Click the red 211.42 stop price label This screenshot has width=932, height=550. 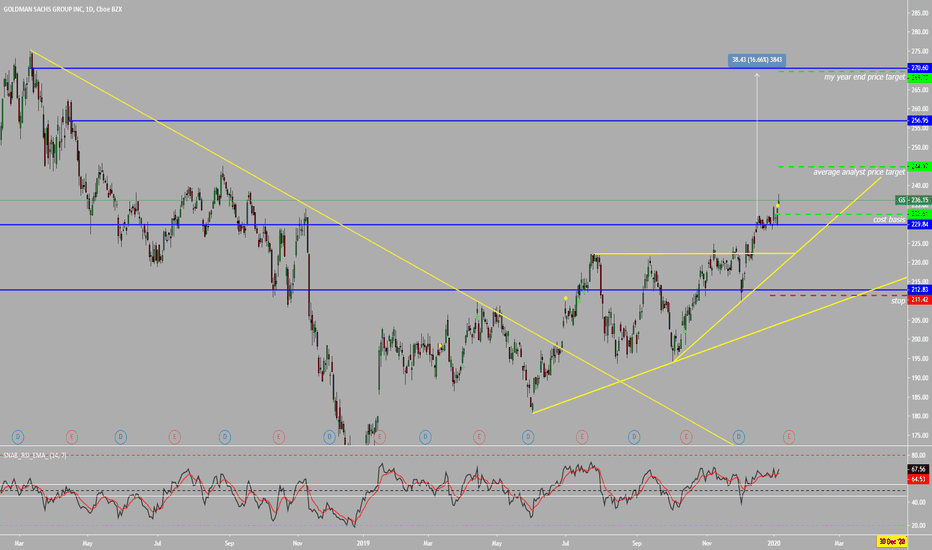pos(919,300)
